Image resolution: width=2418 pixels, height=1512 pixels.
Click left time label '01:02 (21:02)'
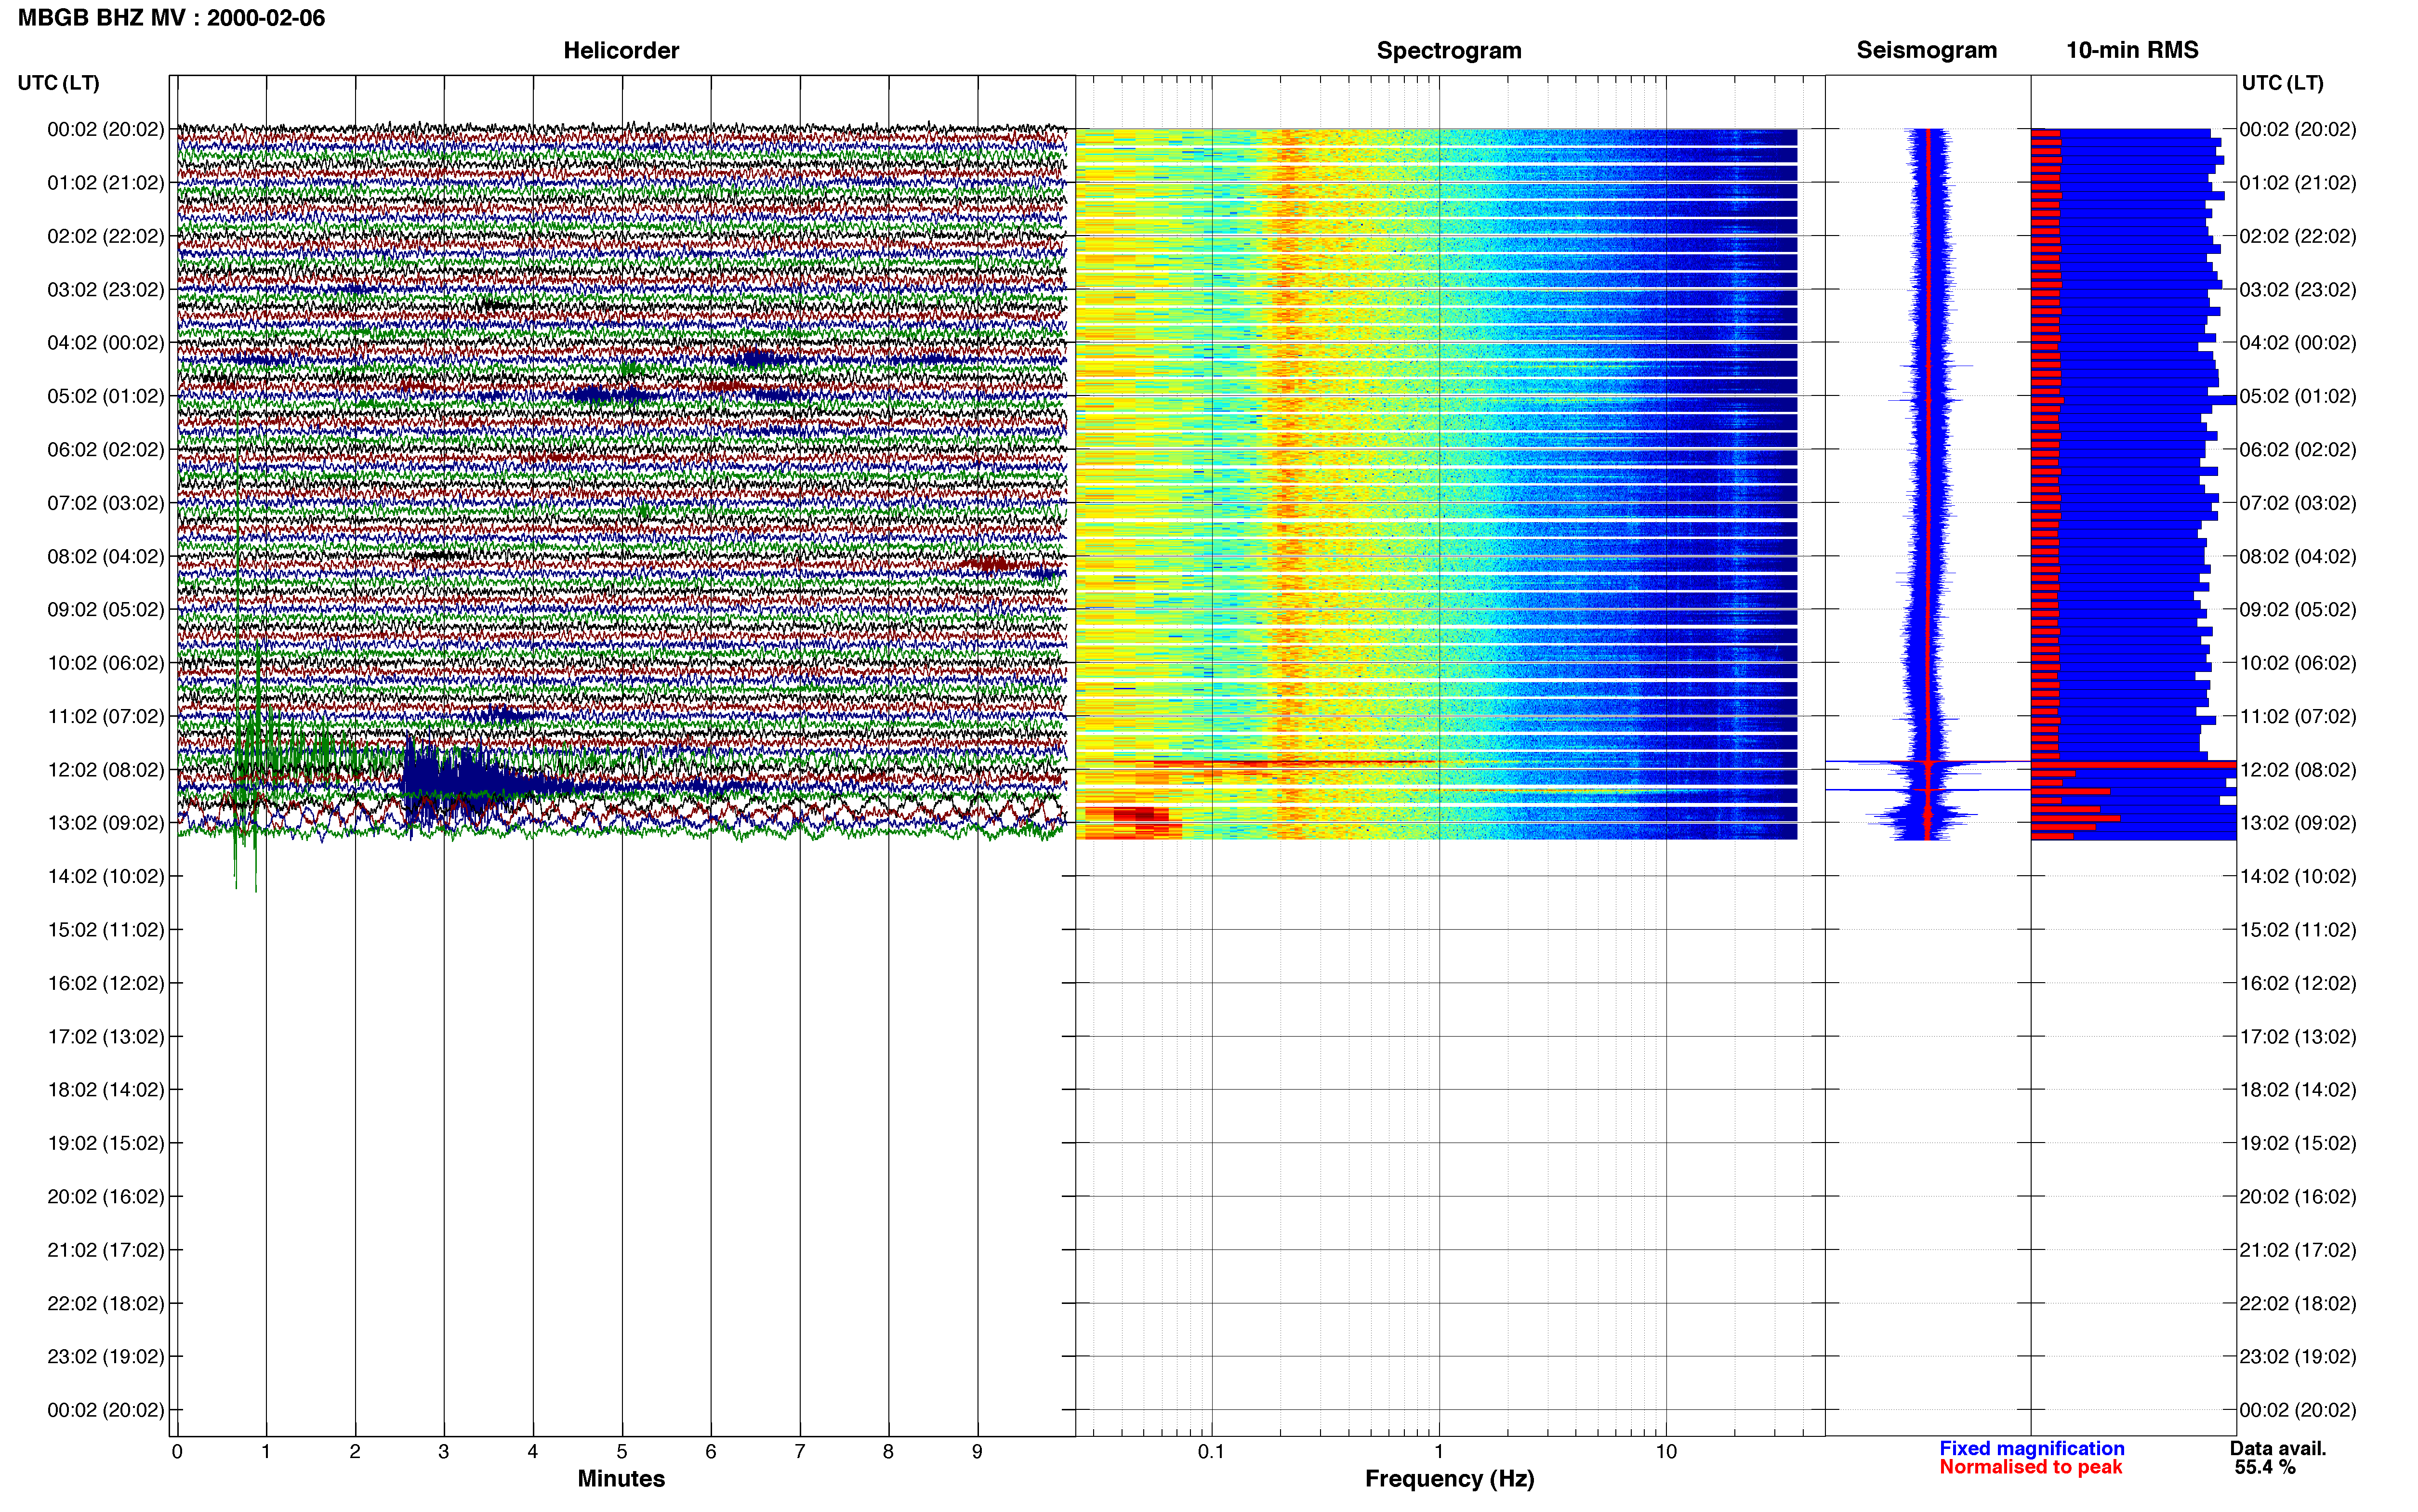coord(105,183)
